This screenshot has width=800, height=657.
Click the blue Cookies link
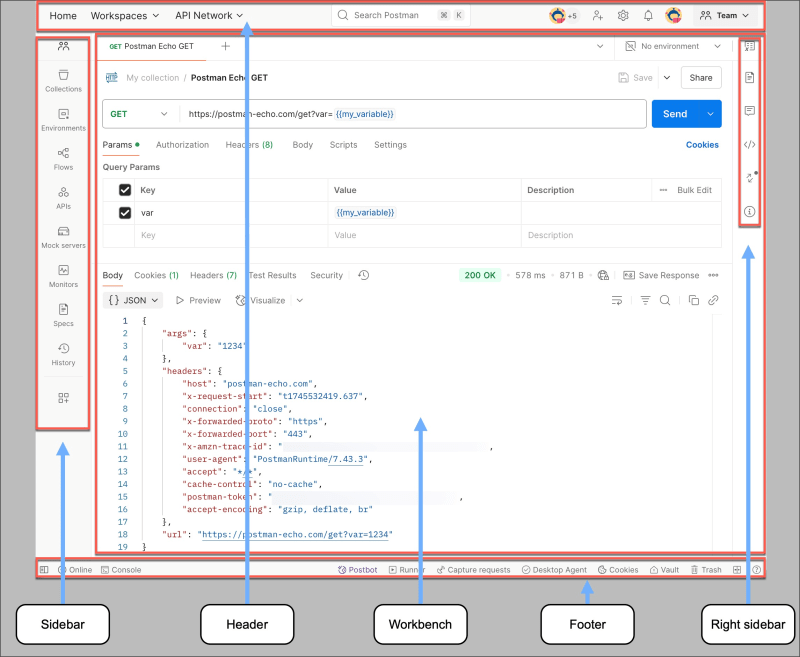point(702,145)
